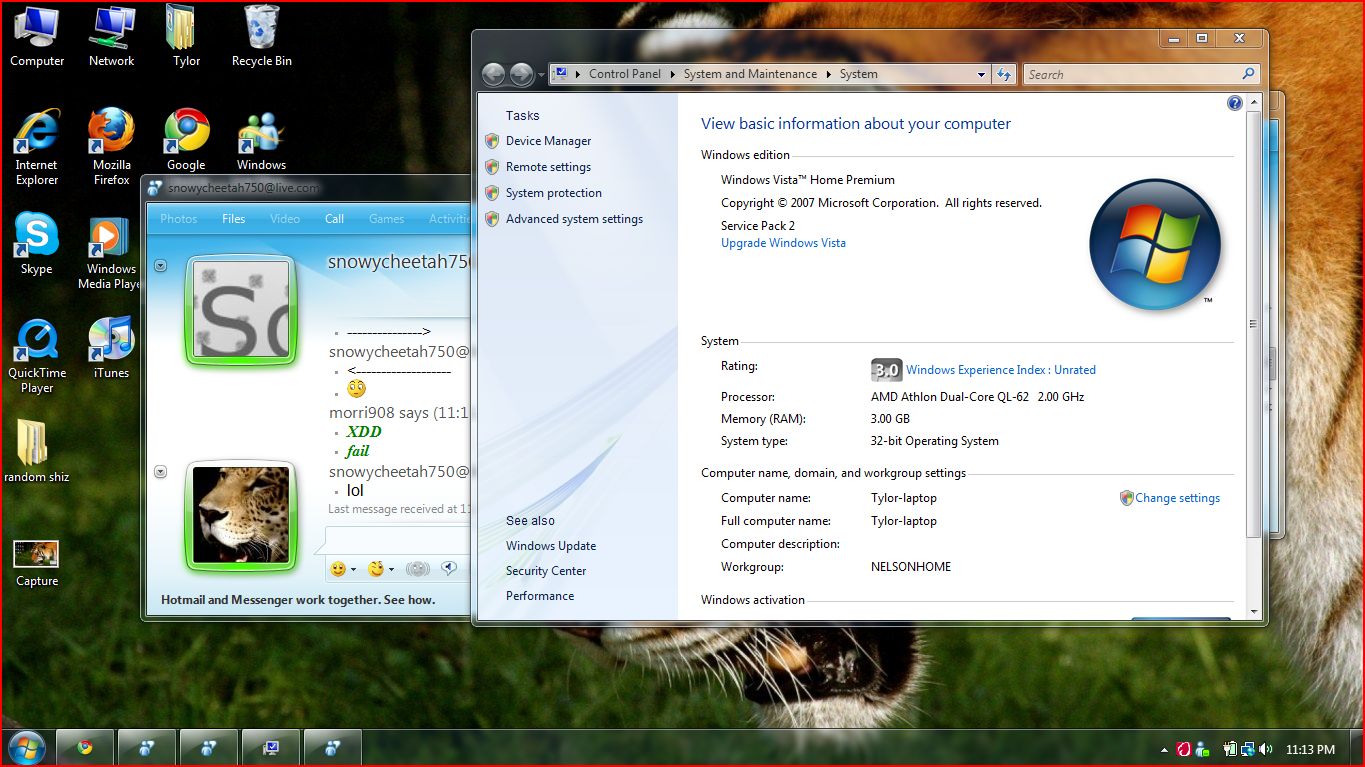The width and height of the screenshot is (1365, 767).
Task: Select the Files tab in Messenger
Action: tap(233, 219)
